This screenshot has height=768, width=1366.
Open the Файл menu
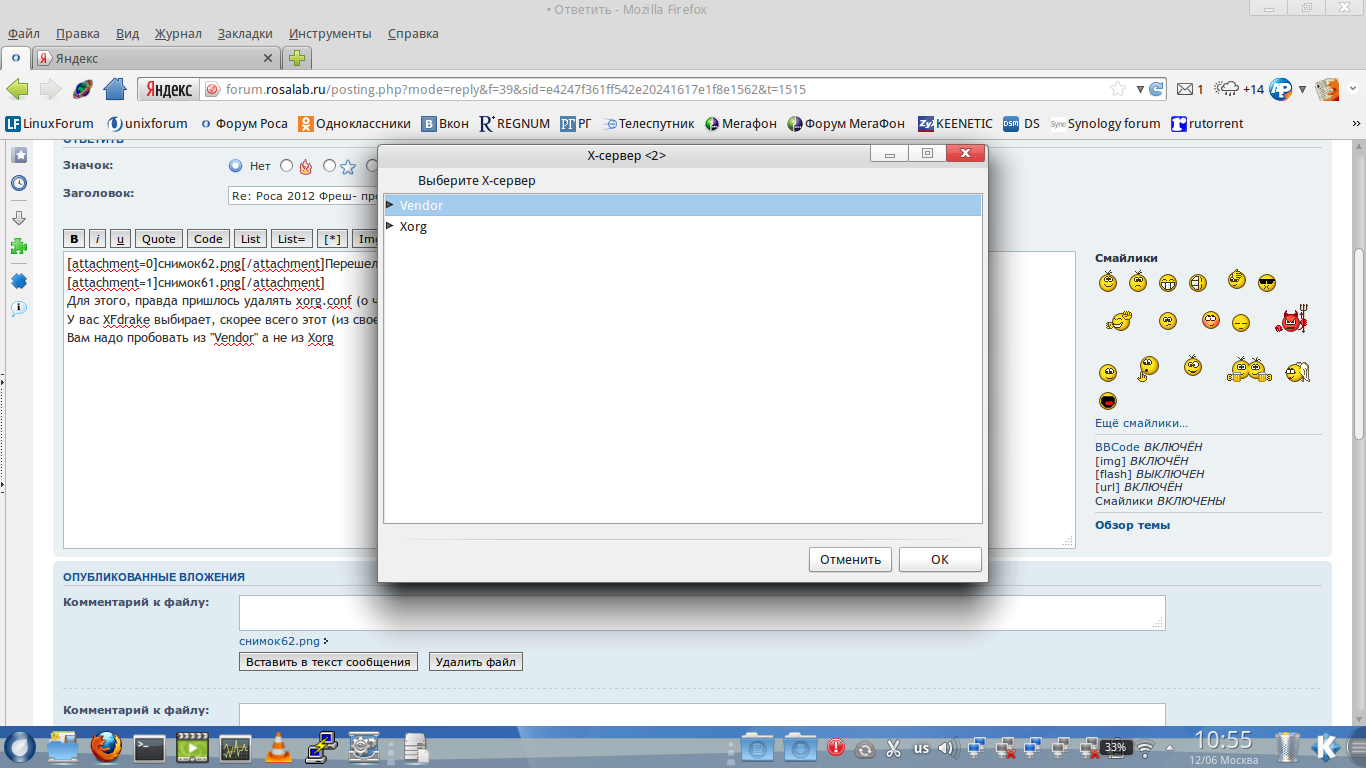click(23, 33)
